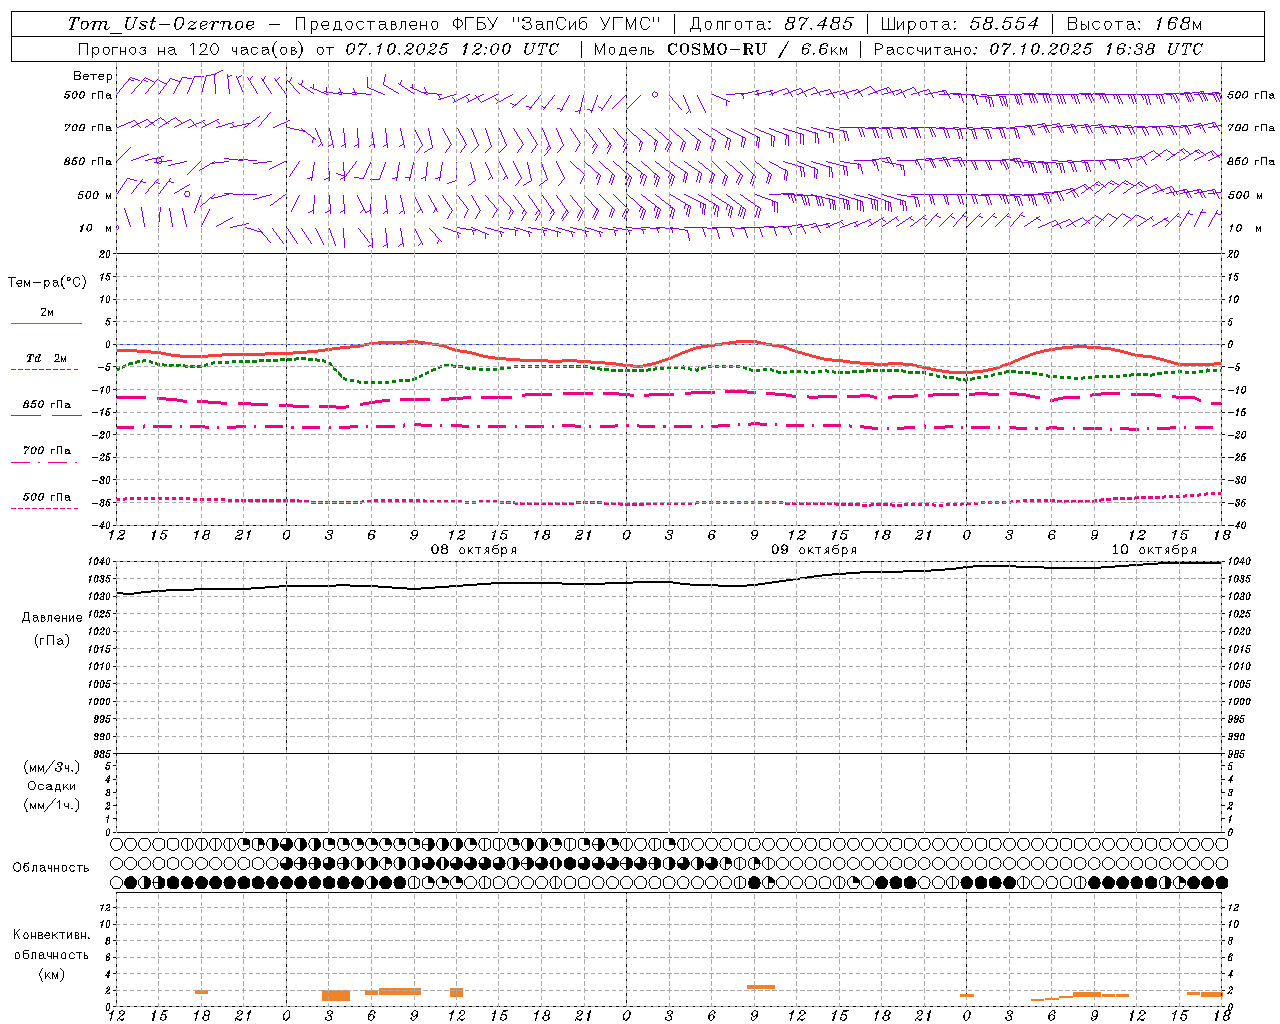The width and height of the screenshot is (1280, 1024).
Task: Click the Модель COSMO-RU / 6.6км text
Action: (720, 49)
